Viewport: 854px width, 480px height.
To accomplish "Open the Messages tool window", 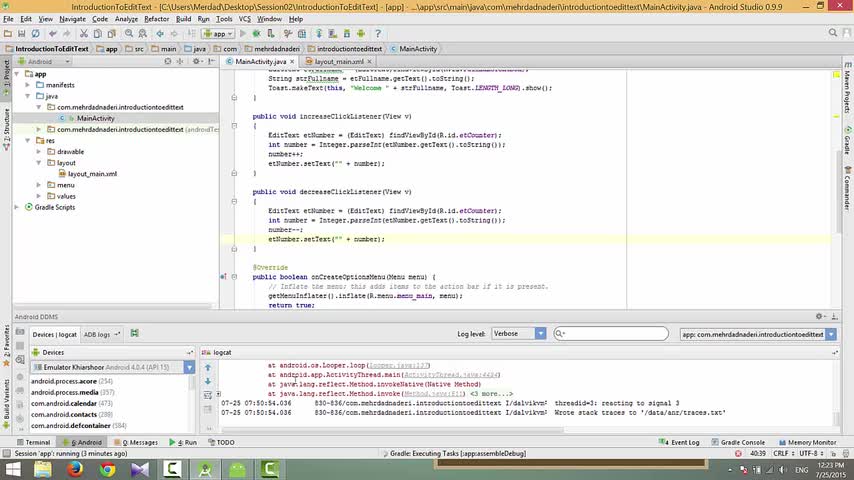I will tap(135, 442).
